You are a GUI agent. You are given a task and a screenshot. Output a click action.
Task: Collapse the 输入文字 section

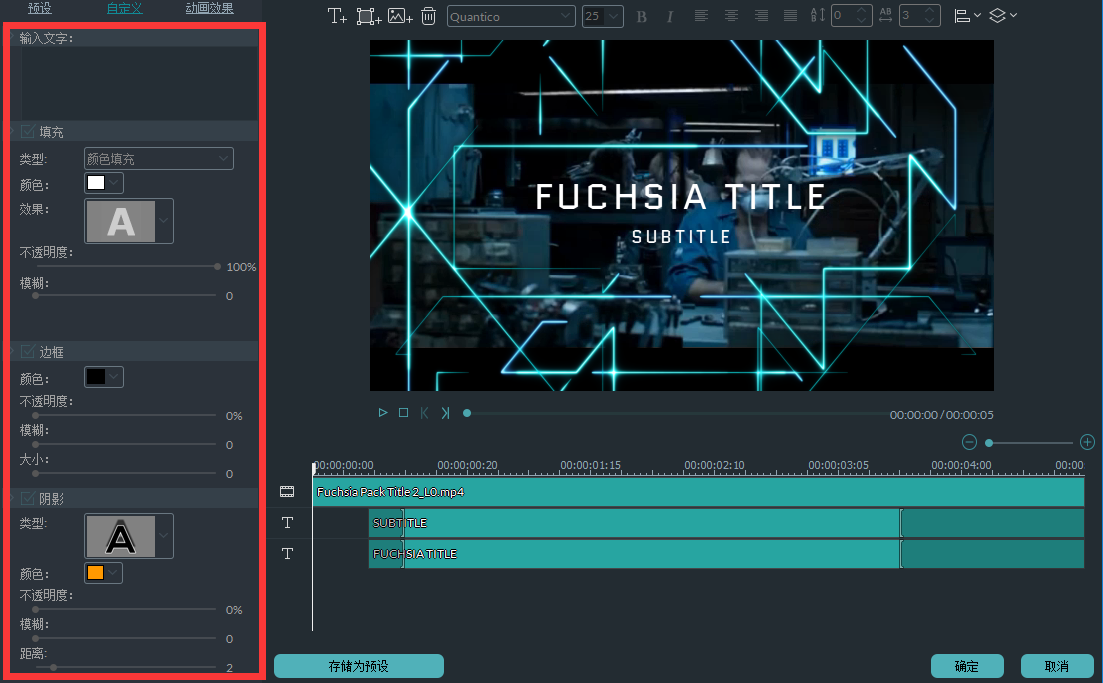coord(13,37)
